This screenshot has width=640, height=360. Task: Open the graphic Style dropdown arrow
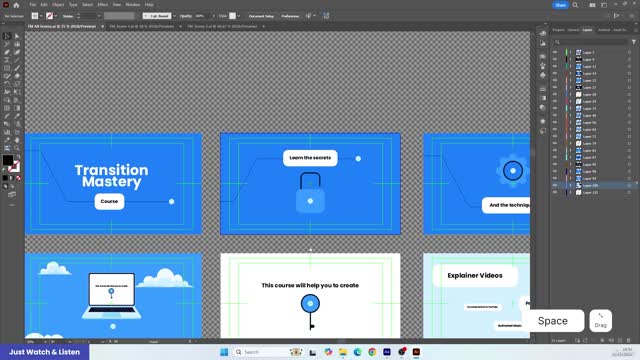239,16
